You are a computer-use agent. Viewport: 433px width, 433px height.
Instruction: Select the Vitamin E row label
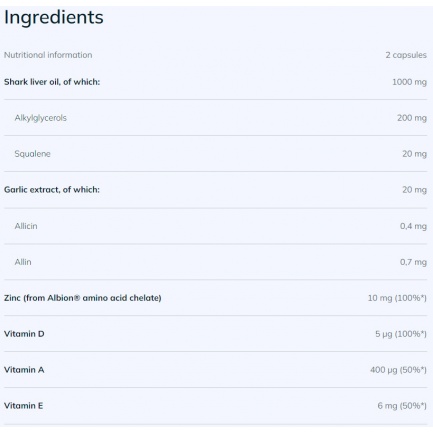click(24, 406)
